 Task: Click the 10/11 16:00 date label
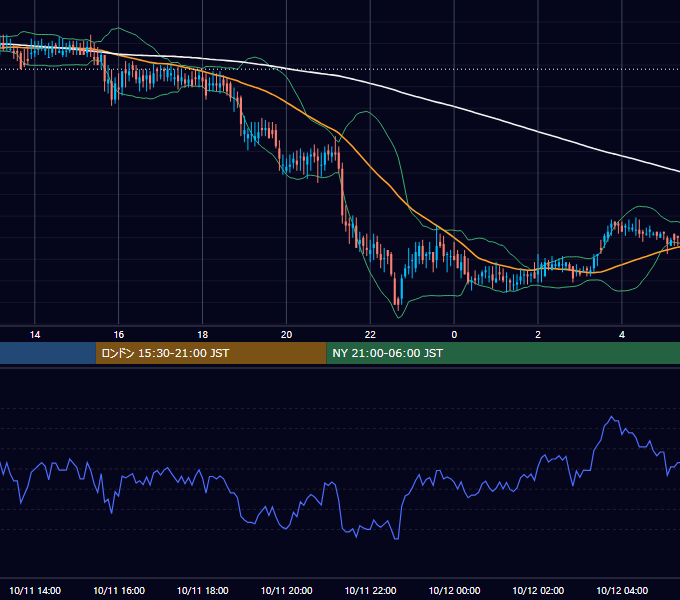(119, 590)
